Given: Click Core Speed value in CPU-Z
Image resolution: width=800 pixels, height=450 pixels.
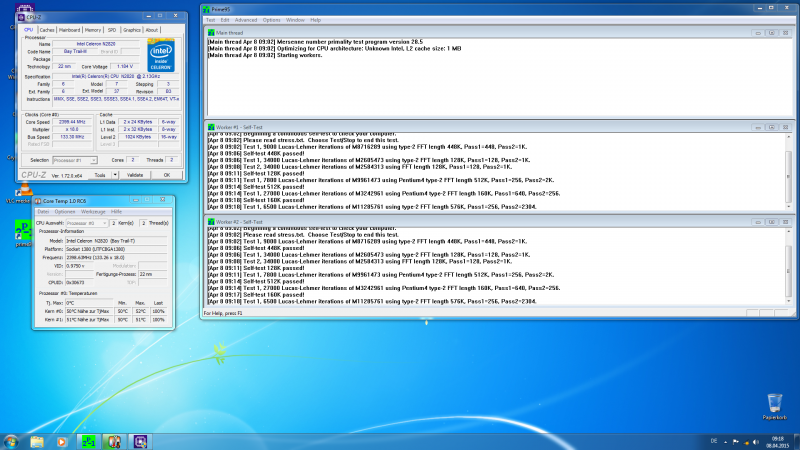Looking at the screenshot, I should tap(72, 122).
